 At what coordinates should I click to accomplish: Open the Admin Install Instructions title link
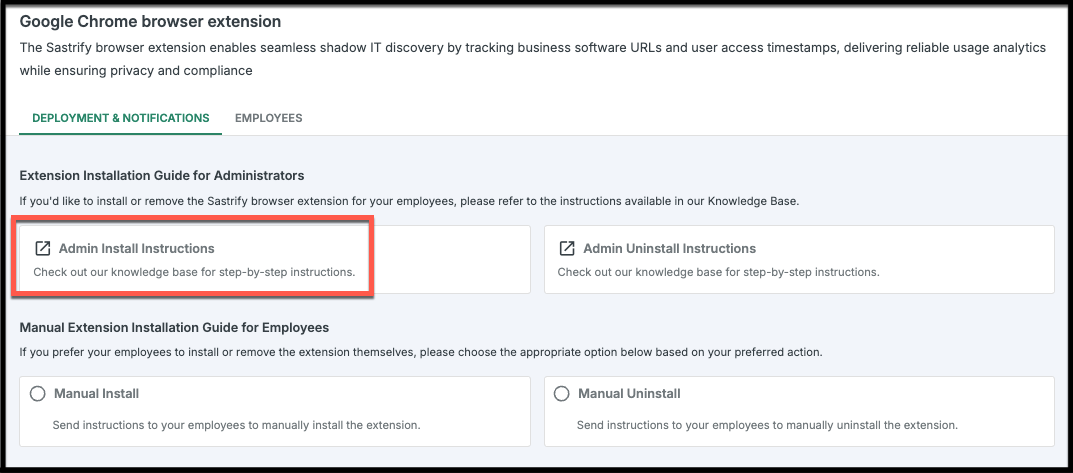click(x=136, y=248)
